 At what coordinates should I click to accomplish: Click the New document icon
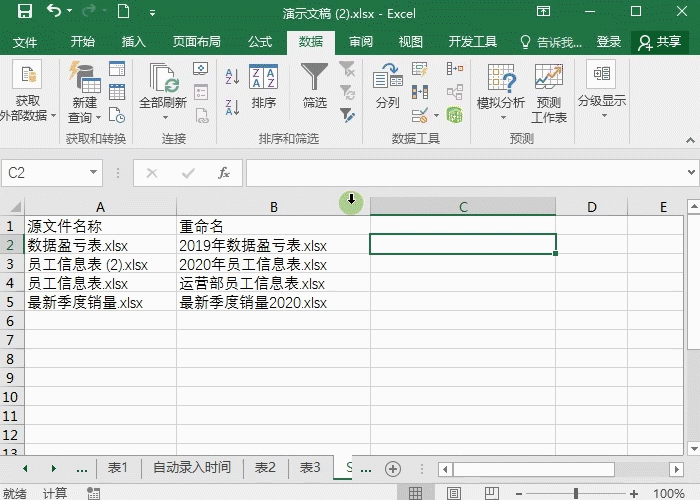(123, 11)
